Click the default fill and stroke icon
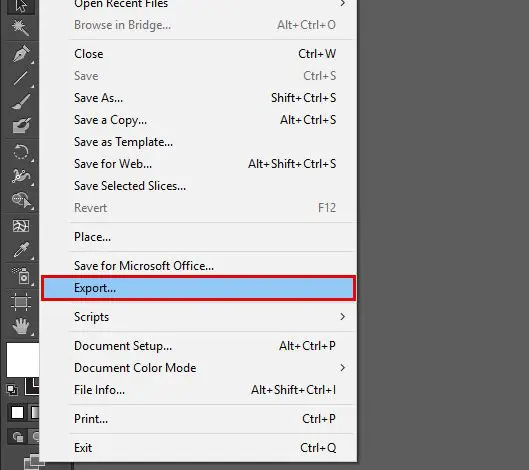The image size is (529, 470). coord(12,390)
